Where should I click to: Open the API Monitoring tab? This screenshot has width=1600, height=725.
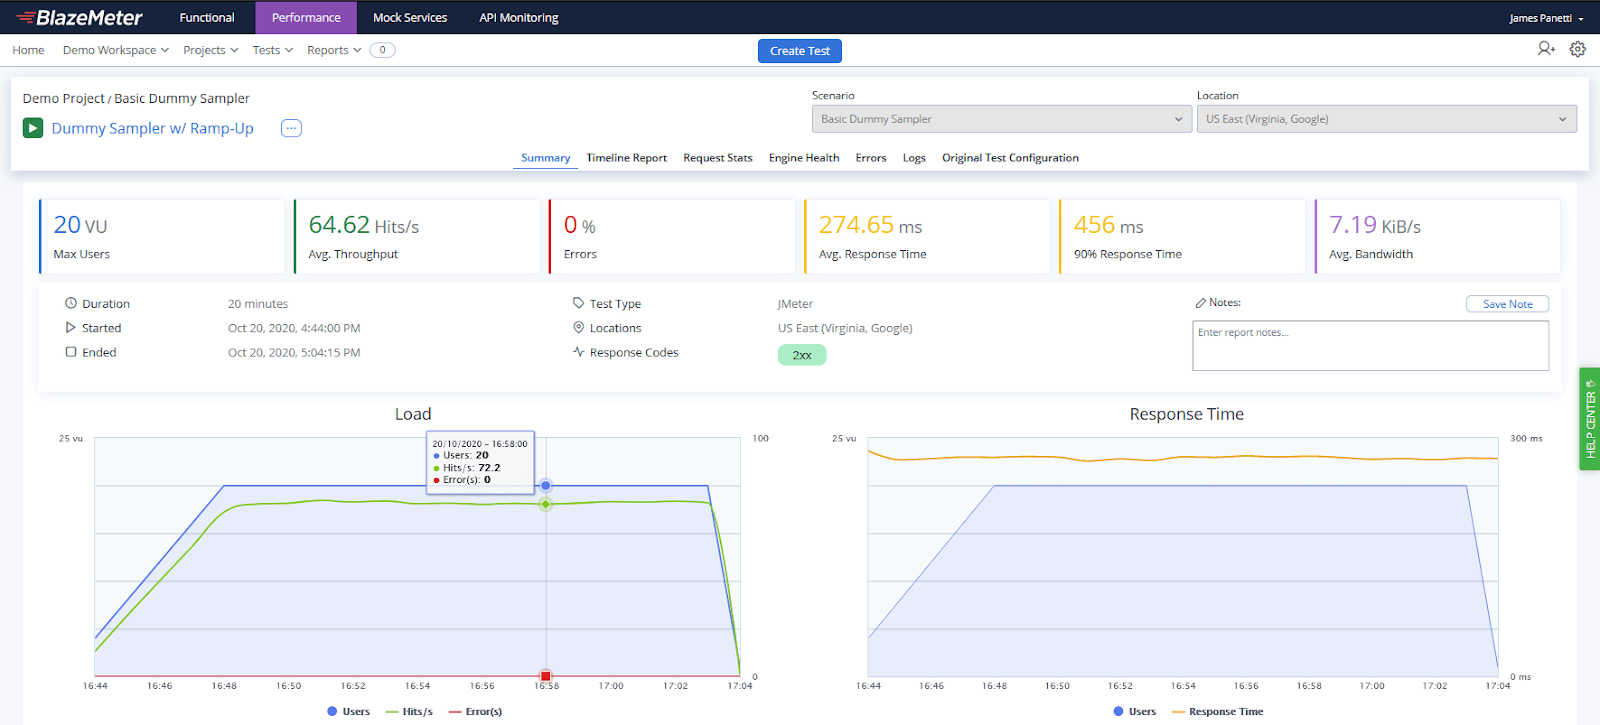(519, 17)
